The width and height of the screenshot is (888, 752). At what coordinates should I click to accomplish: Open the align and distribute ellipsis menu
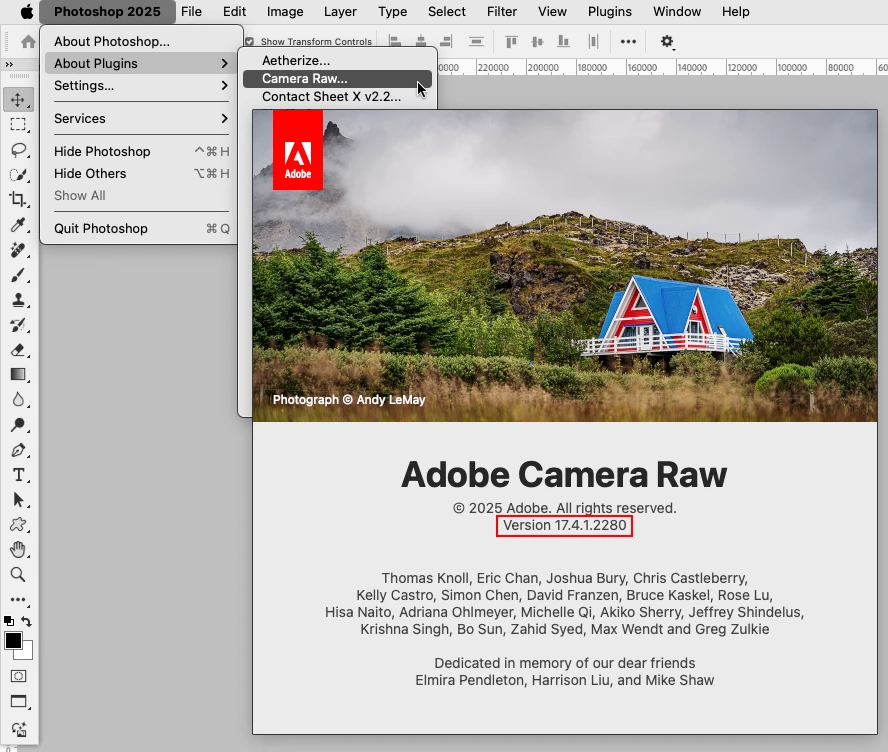pos(628,41)
